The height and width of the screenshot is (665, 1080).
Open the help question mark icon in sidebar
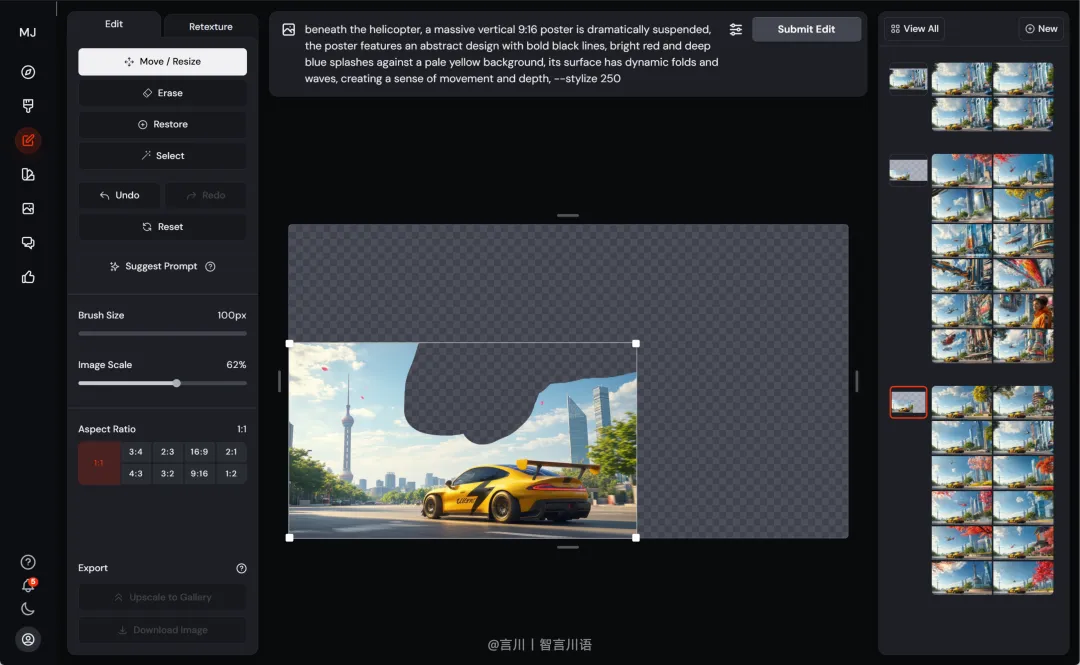(x=28, y=562)
